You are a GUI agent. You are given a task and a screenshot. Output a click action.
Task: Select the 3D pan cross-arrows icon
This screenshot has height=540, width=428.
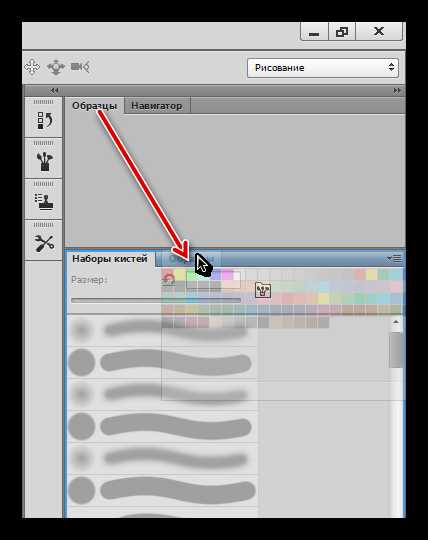click(x=32, y=67)
